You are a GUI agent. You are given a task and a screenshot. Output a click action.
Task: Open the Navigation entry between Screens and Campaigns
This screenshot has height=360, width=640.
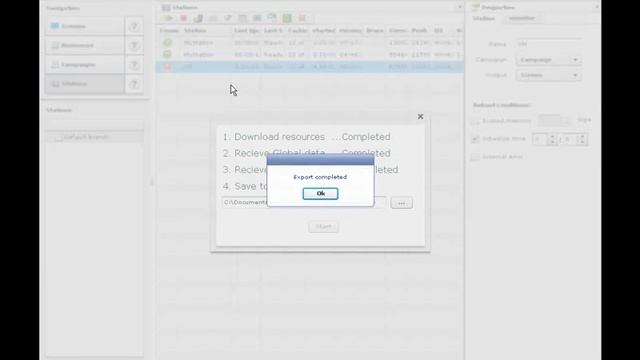85,45
